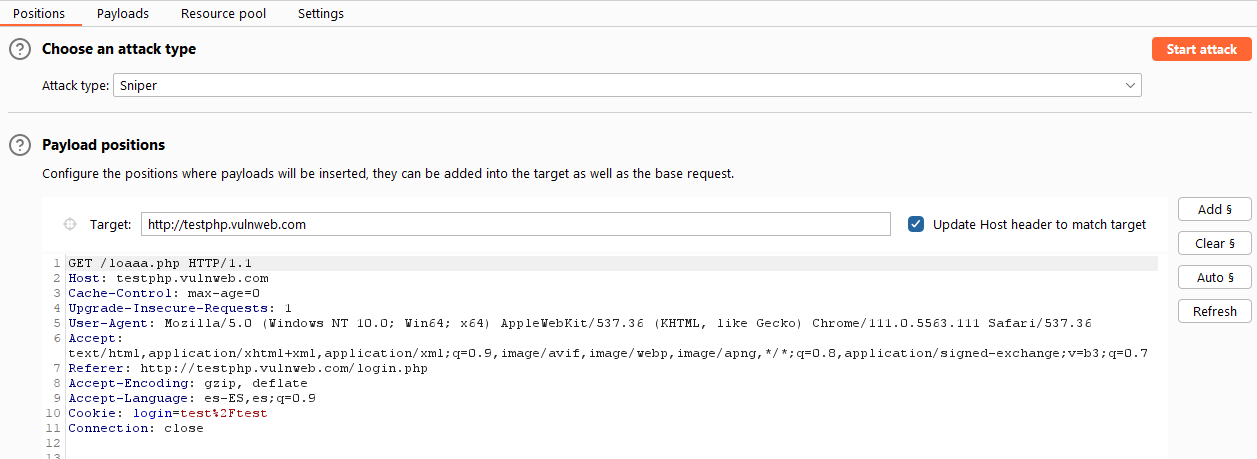Auto-place markers with Auto § button
This screenshot has width=1257, height=459.
click(1215, 277)
